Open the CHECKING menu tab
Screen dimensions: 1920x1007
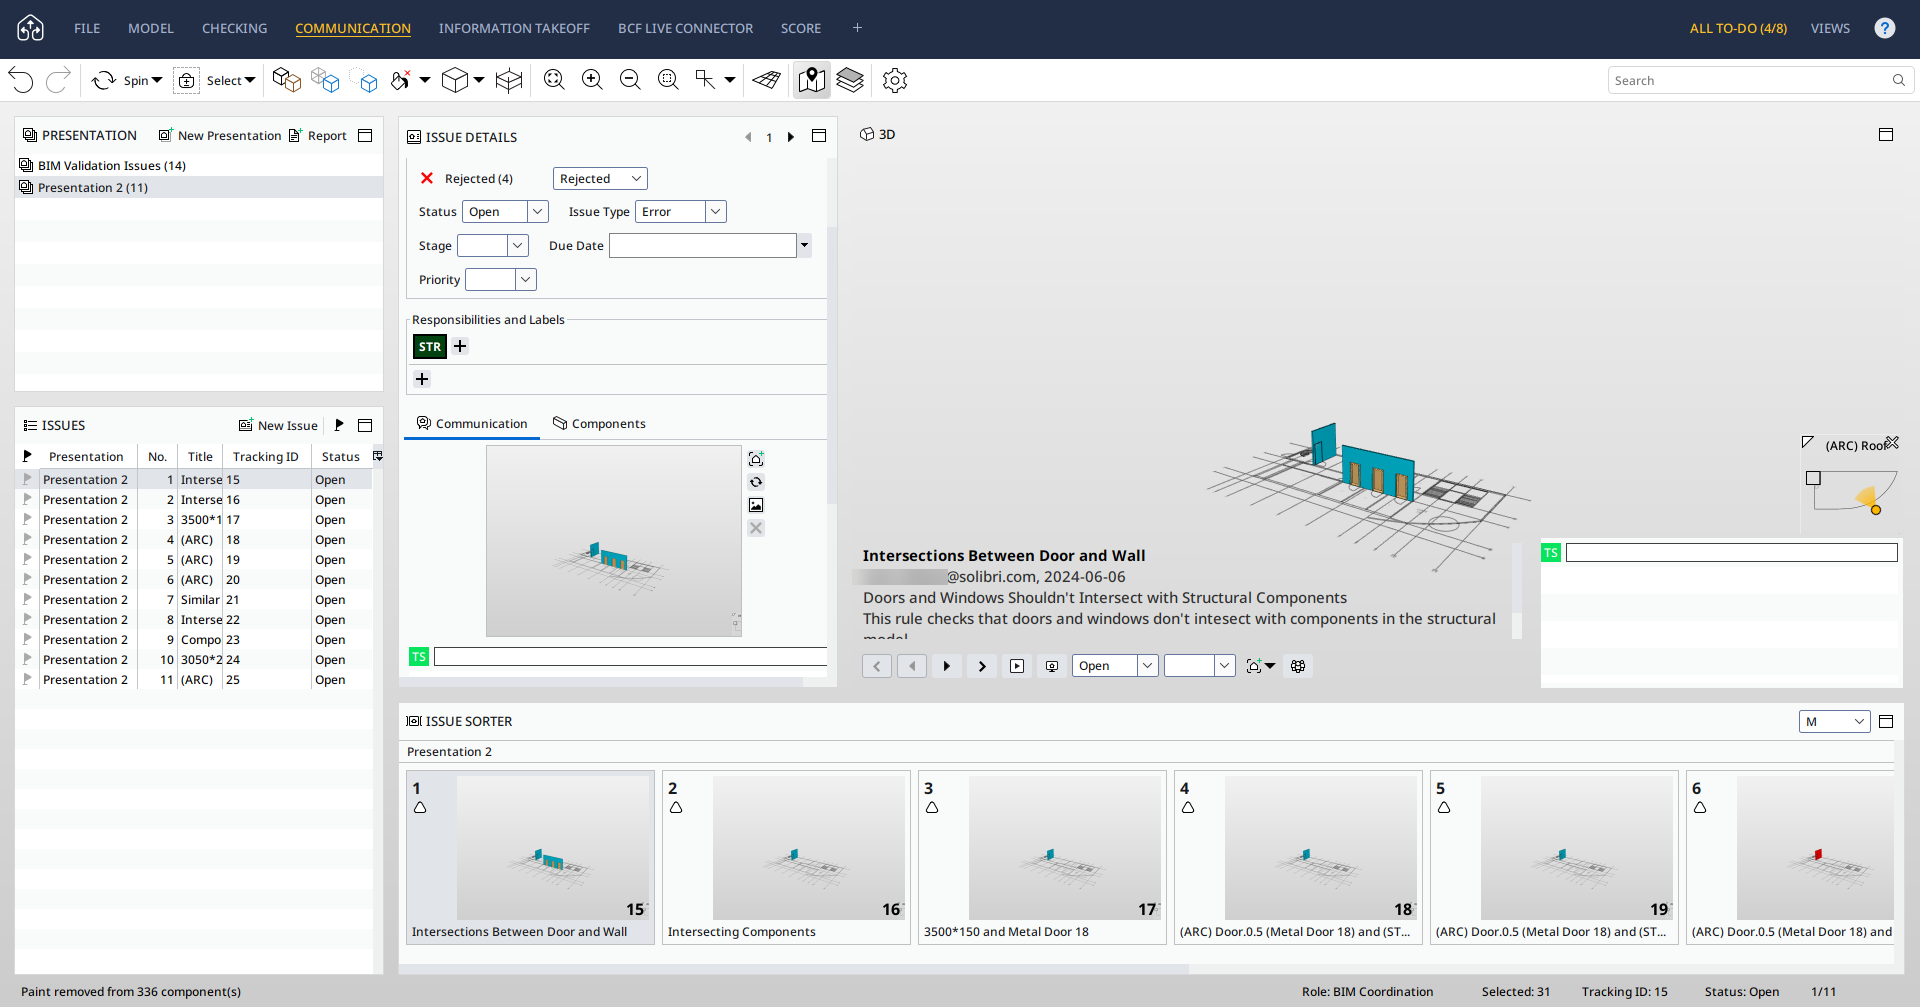point(234,28)
